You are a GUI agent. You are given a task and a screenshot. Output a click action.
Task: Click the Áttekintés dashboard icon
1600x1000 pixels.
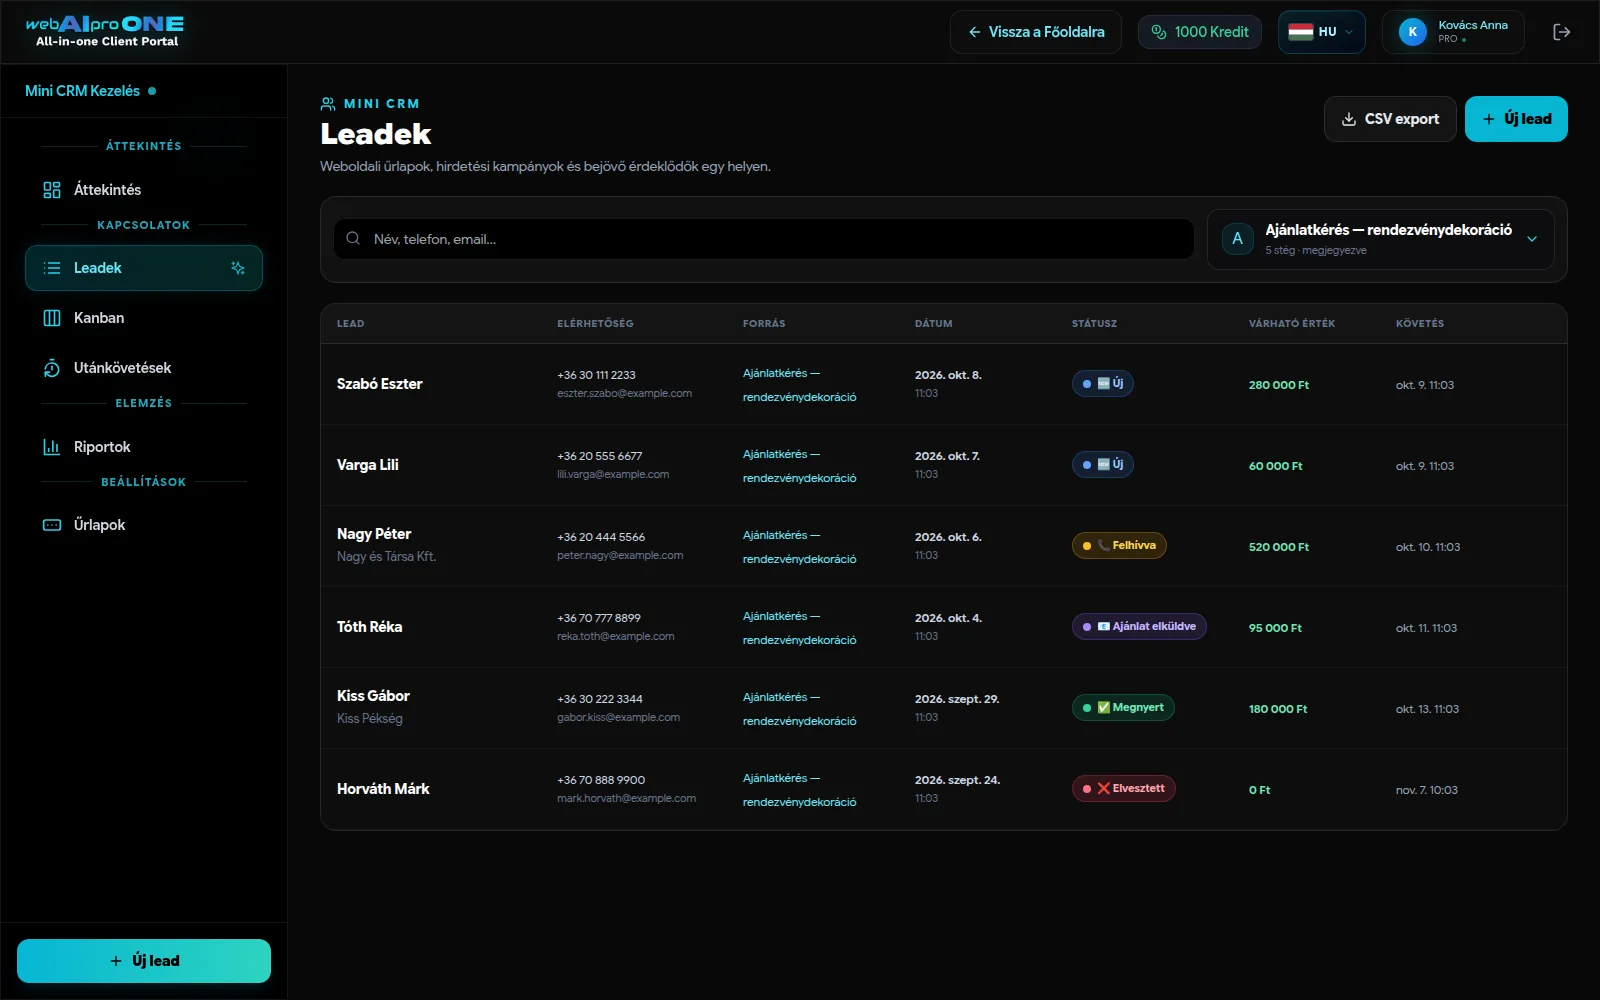52,190
